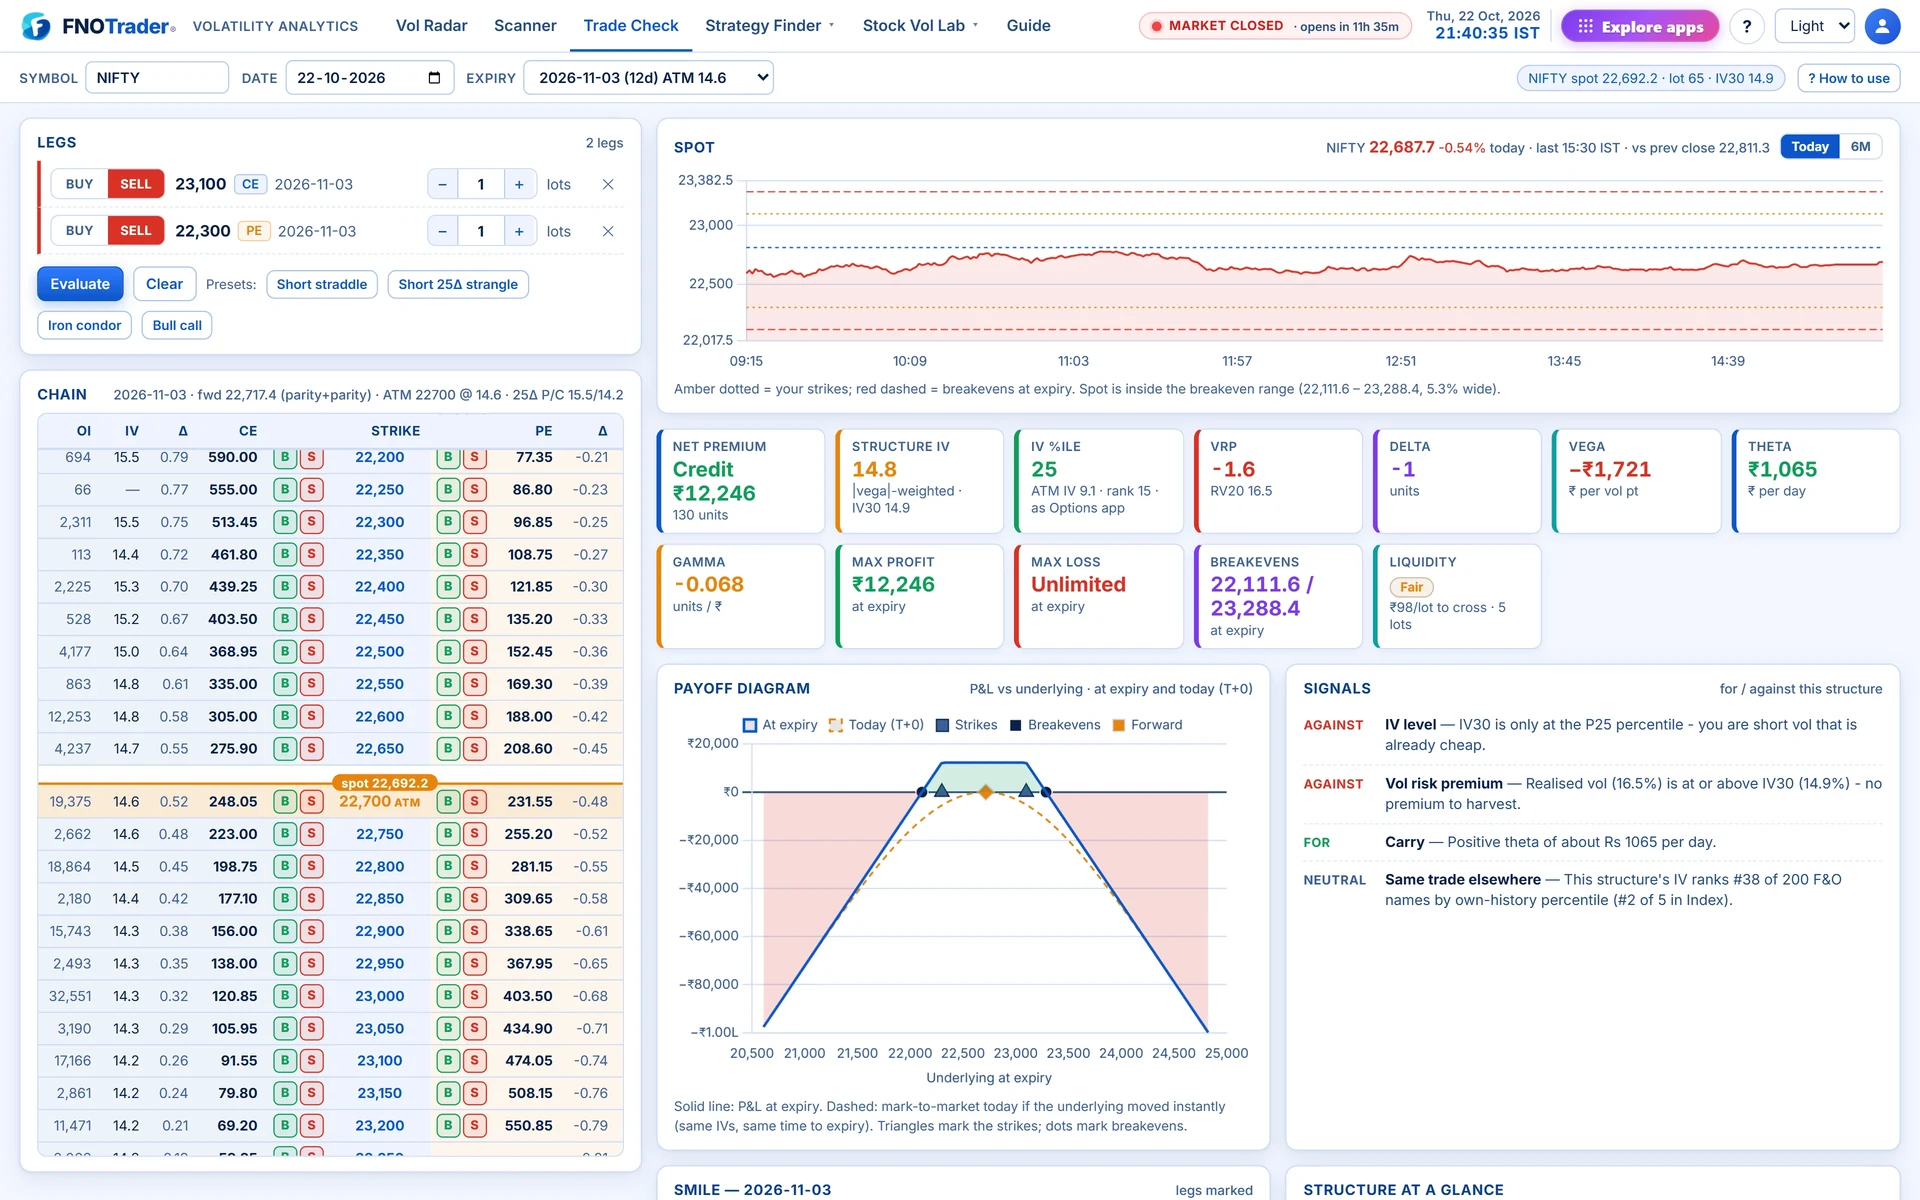Viewport: 1920px width, 1200px height.
Task: Toggle the Breakevens legend entry
Action: click(1055, 725)
